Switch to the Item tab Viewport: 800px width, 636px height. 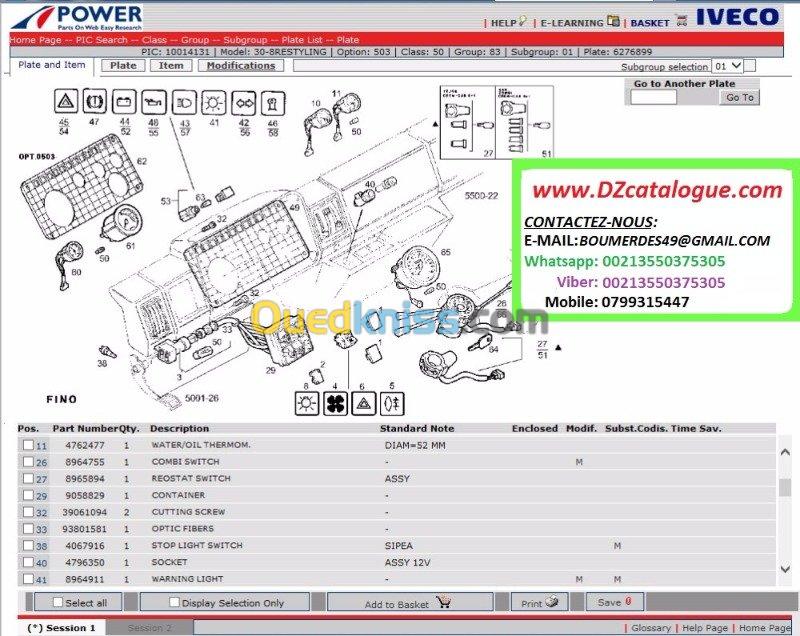tap(171, 65)
